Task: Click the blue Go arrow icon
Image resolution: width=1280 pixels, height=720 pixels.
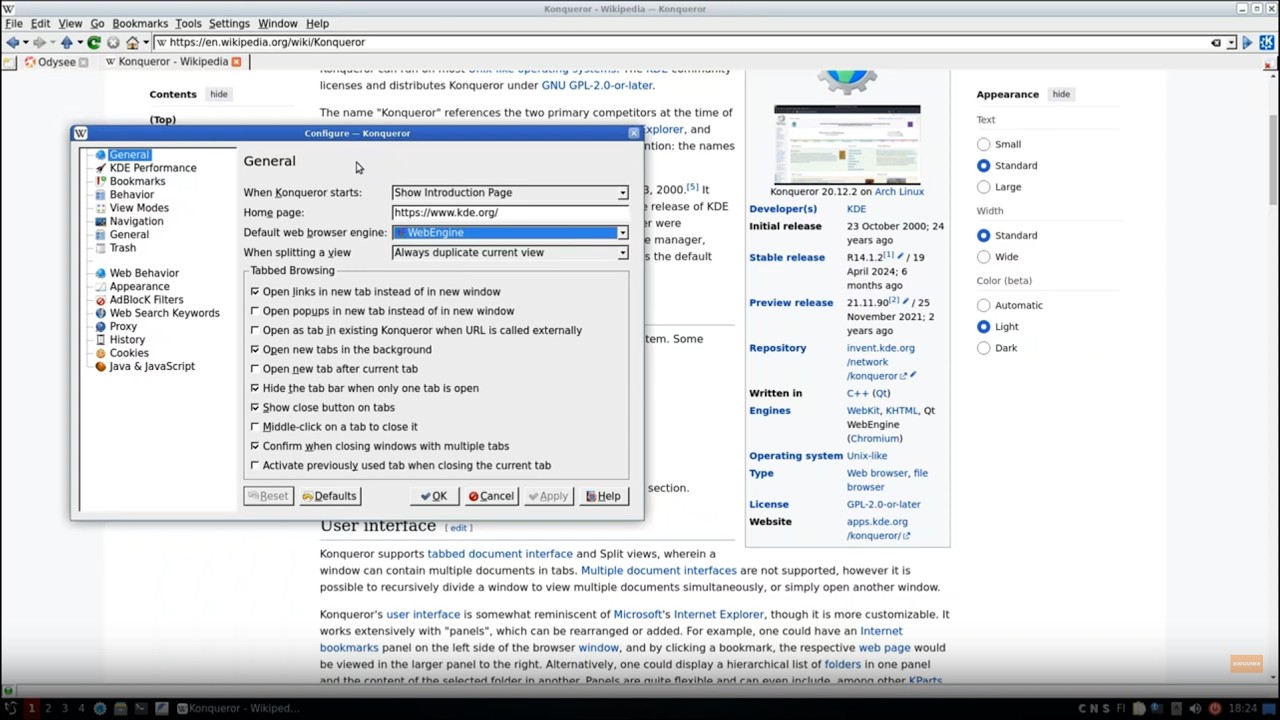Action: (x=1247, y=43)
